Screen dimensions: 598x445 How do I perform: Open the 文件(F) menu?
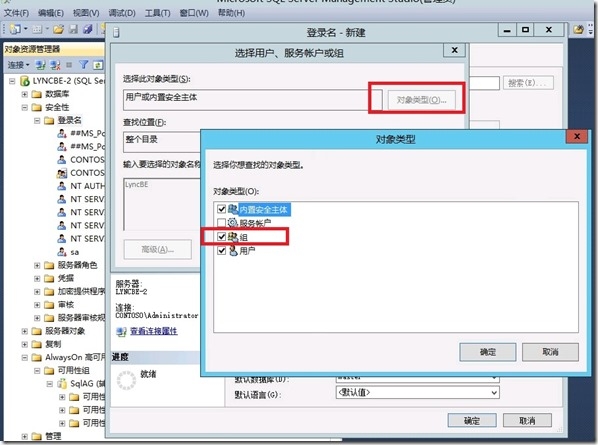[x=16, y=13]
